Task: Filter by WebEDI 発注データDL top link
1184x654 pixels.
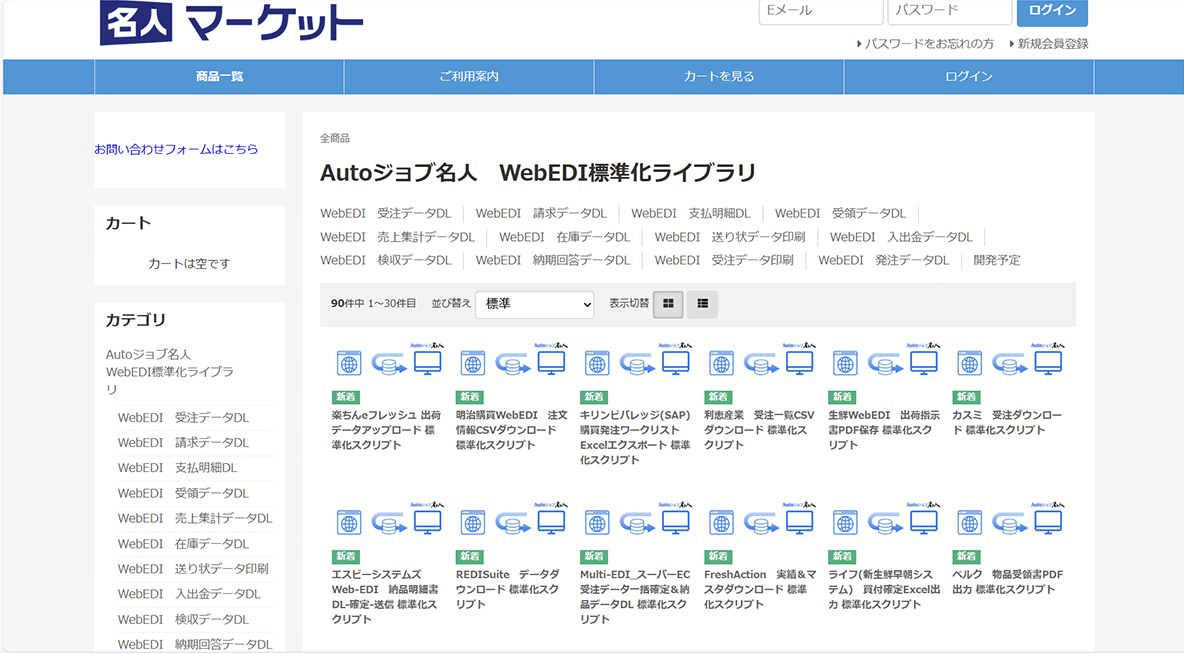Action: click(883, 261)
